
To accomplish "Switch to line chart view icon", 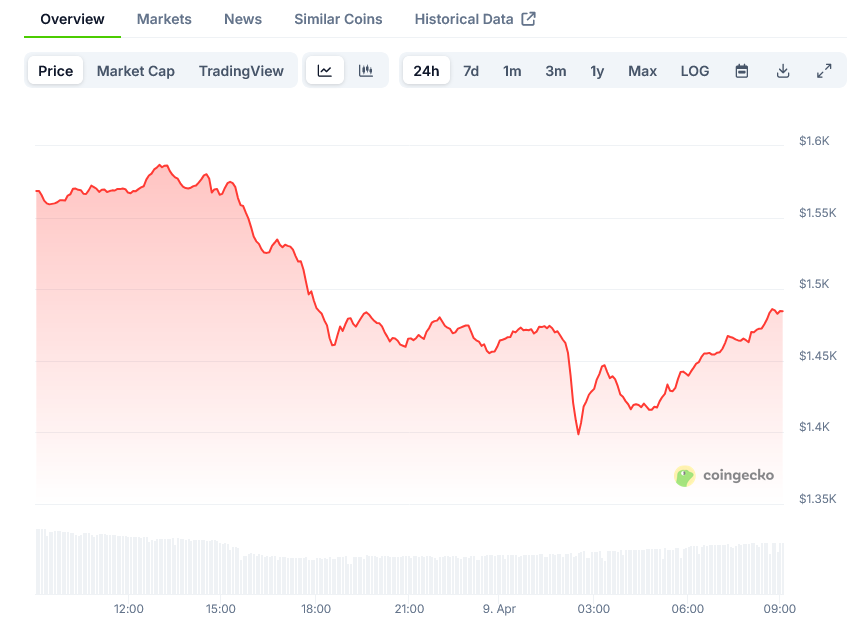I will click(x=325, y=71).
